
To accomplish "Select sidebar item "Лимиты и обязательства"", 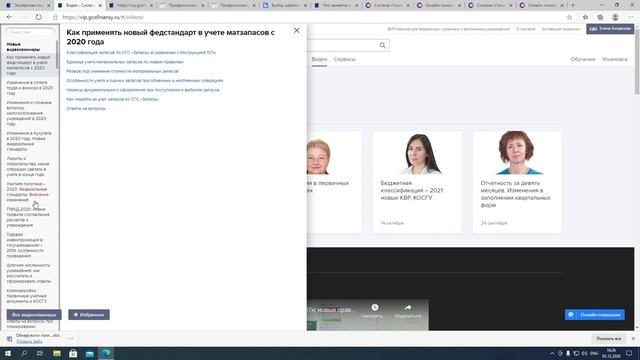I will (x=29, y=167).
